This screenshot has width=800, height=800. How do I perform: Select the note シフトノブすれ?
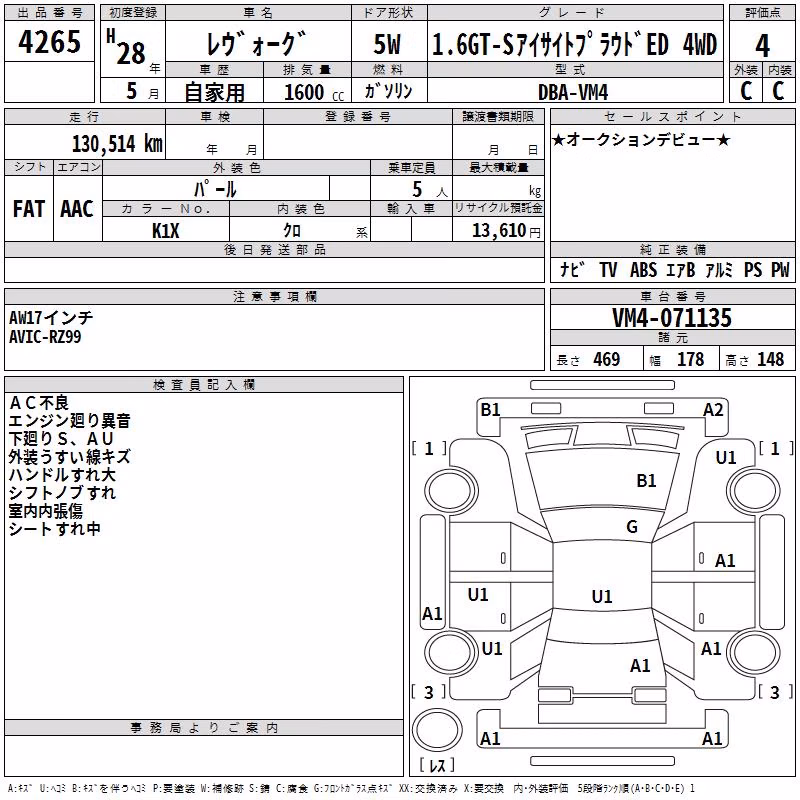coord(62,492)
